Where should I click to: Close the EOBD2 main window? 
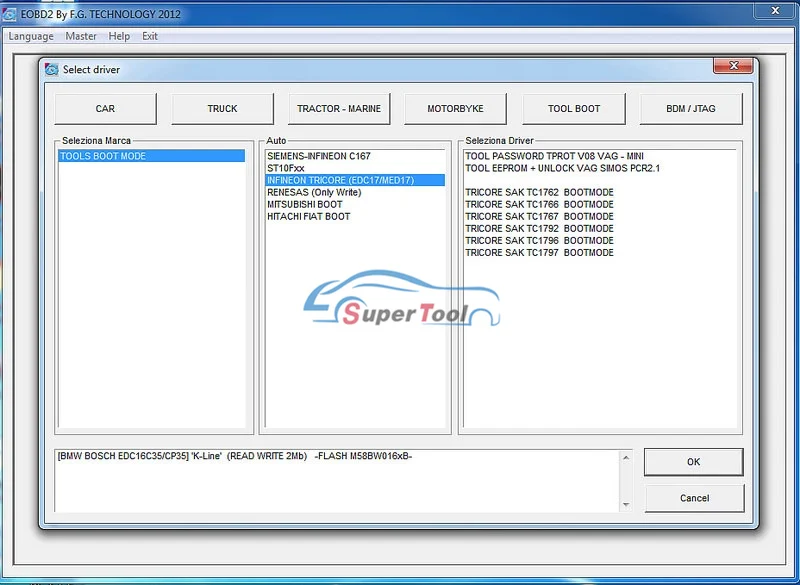tap(775, 10)
